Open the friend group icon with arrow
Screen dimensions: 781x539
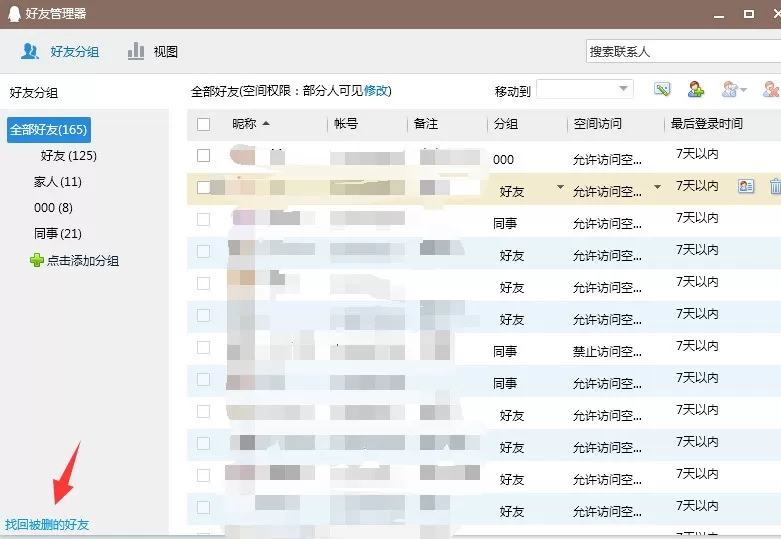[734, 90]
